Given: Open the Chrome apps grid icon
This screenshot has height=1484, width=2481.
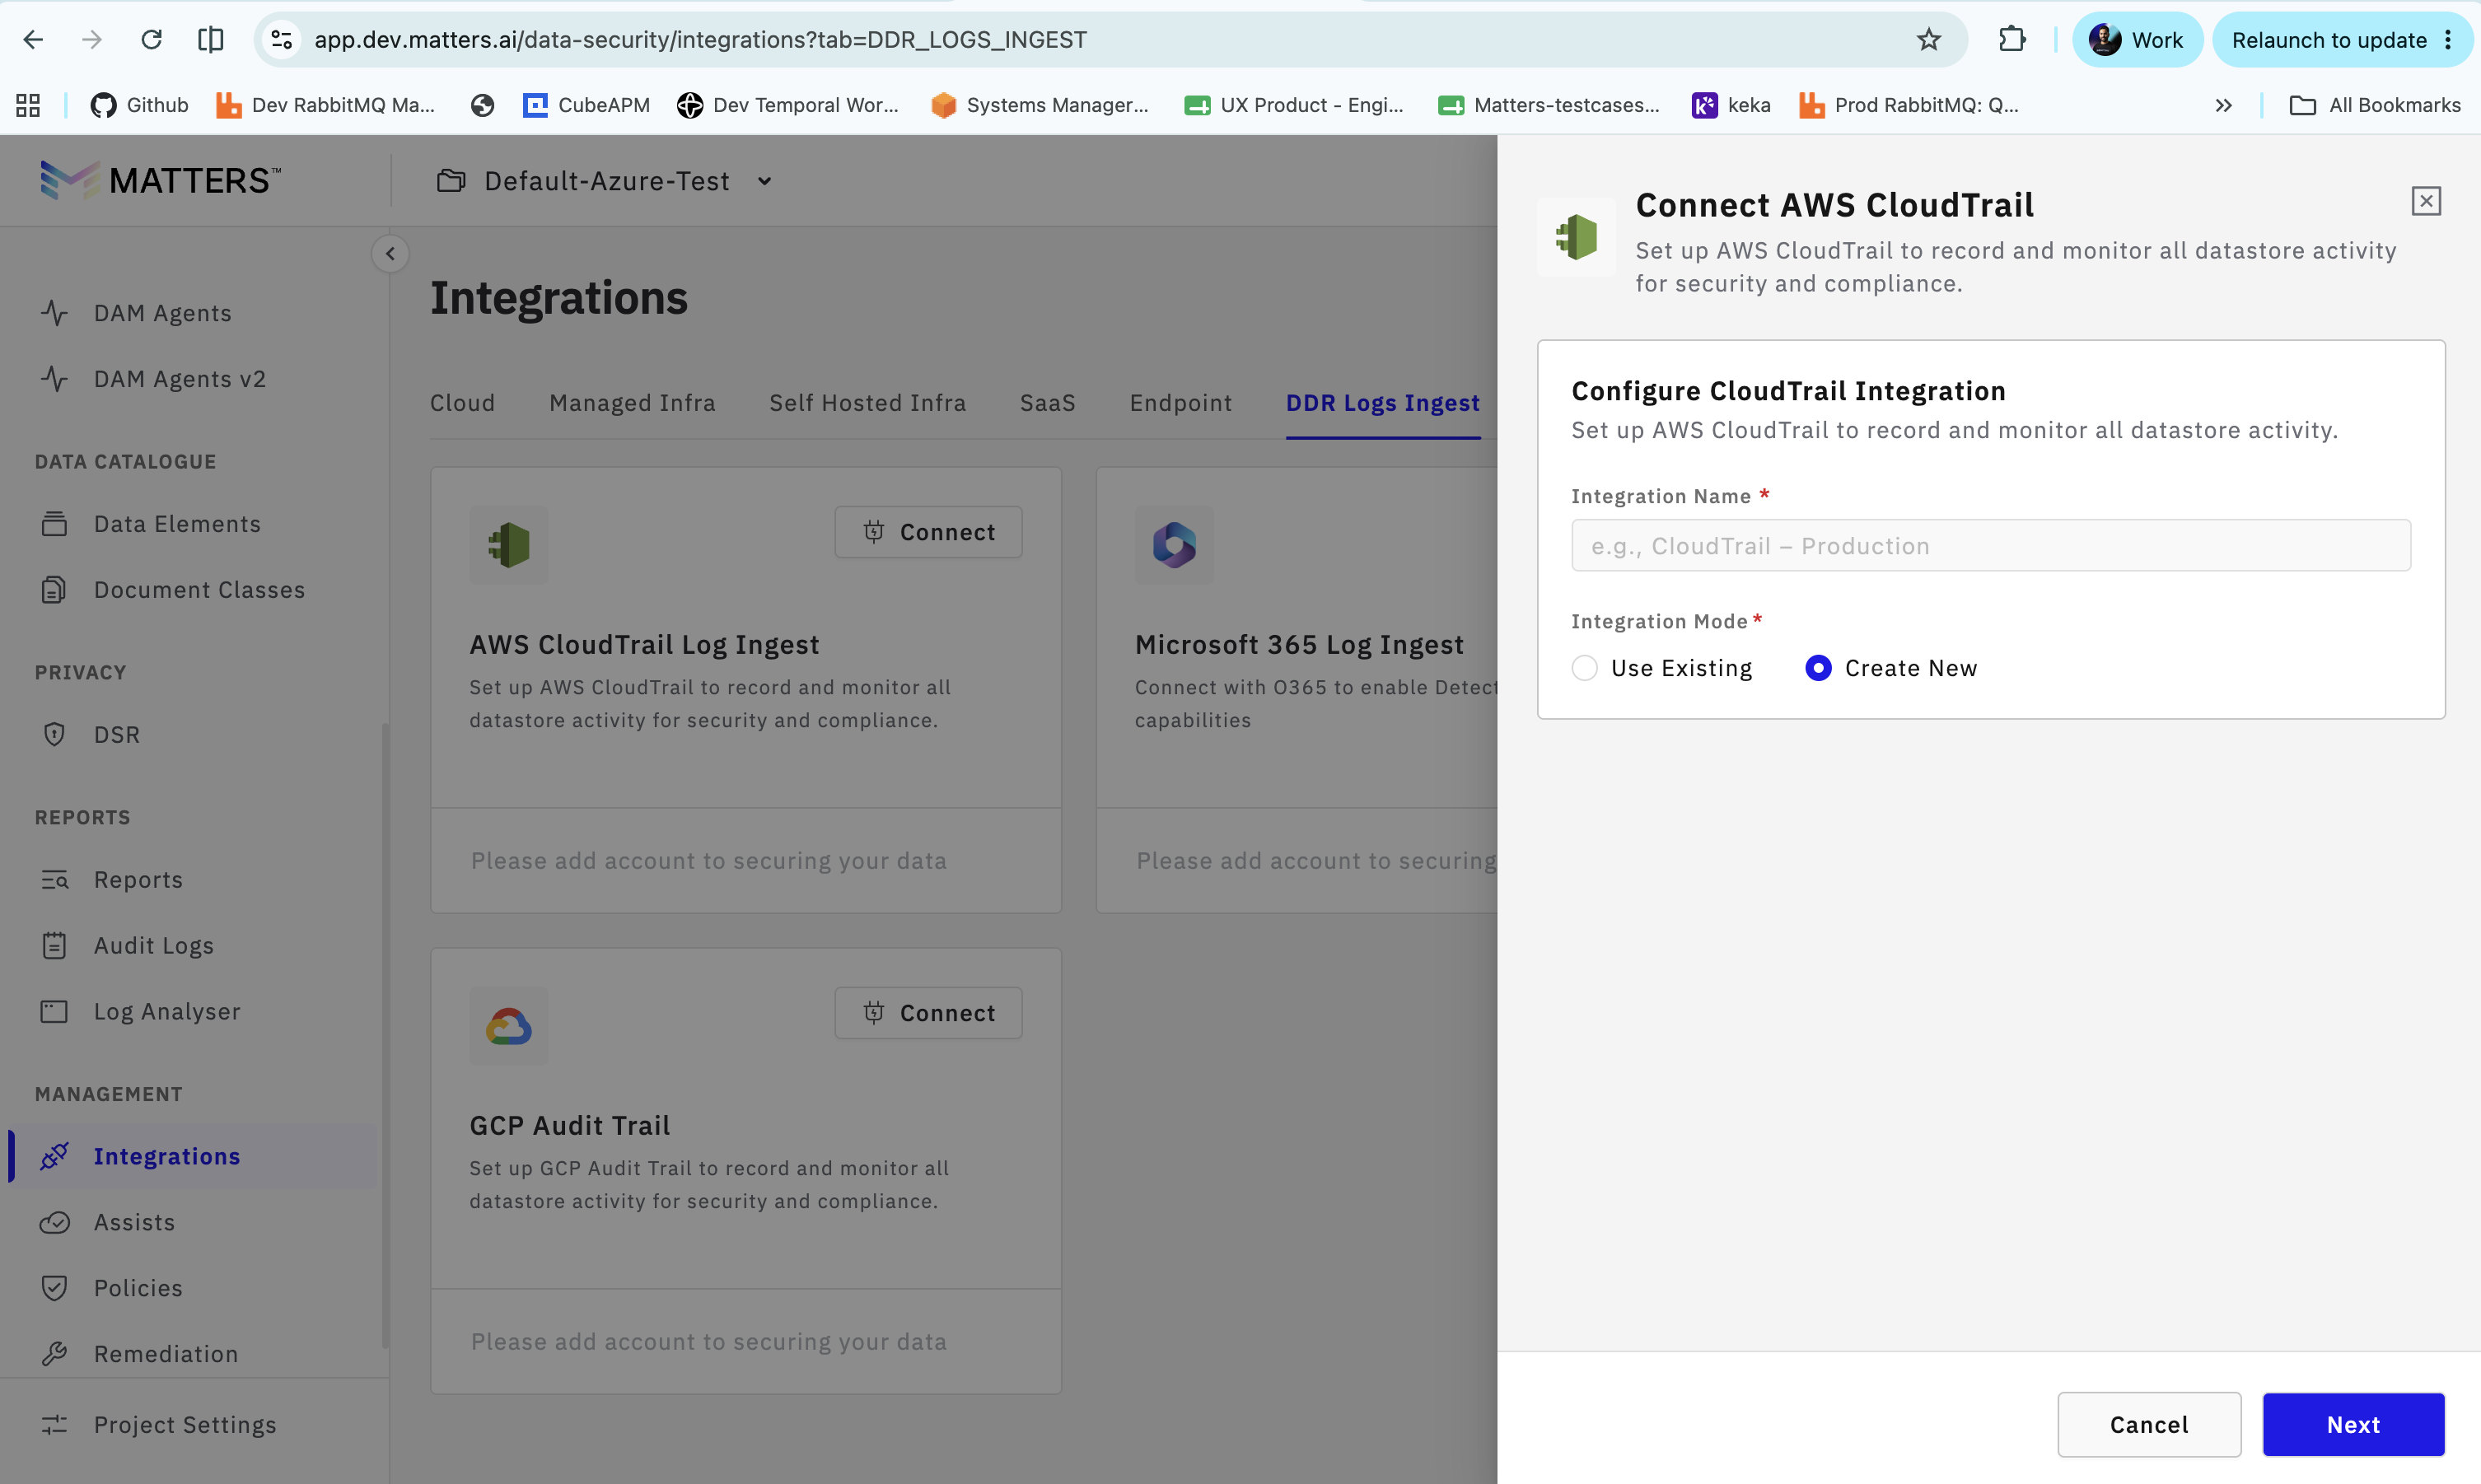Looking at the screenshot, I should coord(28,105).
